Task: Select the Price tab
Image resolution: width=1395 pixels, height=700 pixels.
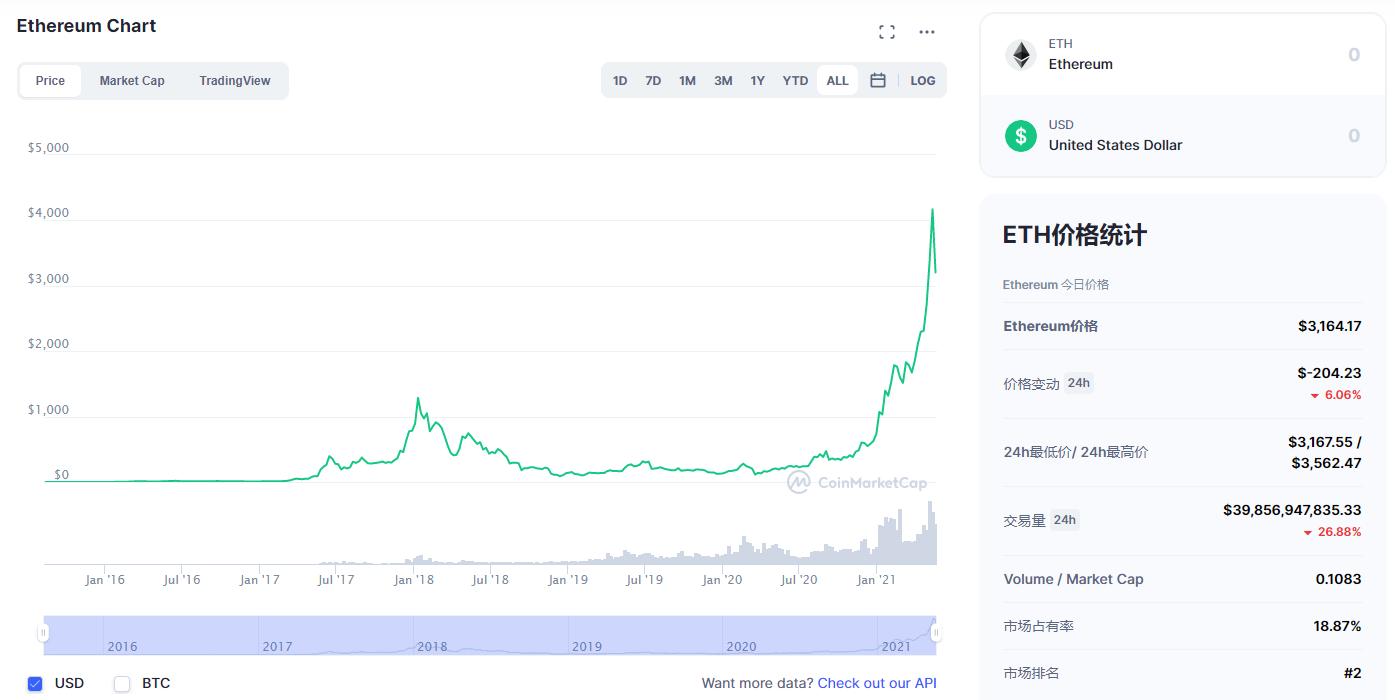Action: click(50, 81)
